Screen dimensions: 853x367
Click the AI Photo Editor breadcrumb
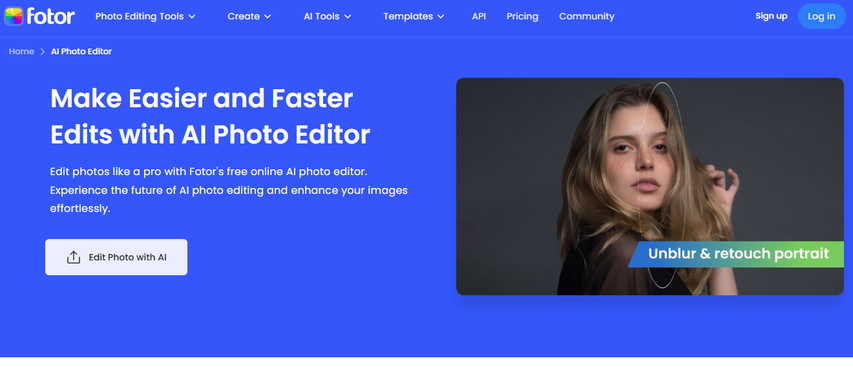[81, 52]
